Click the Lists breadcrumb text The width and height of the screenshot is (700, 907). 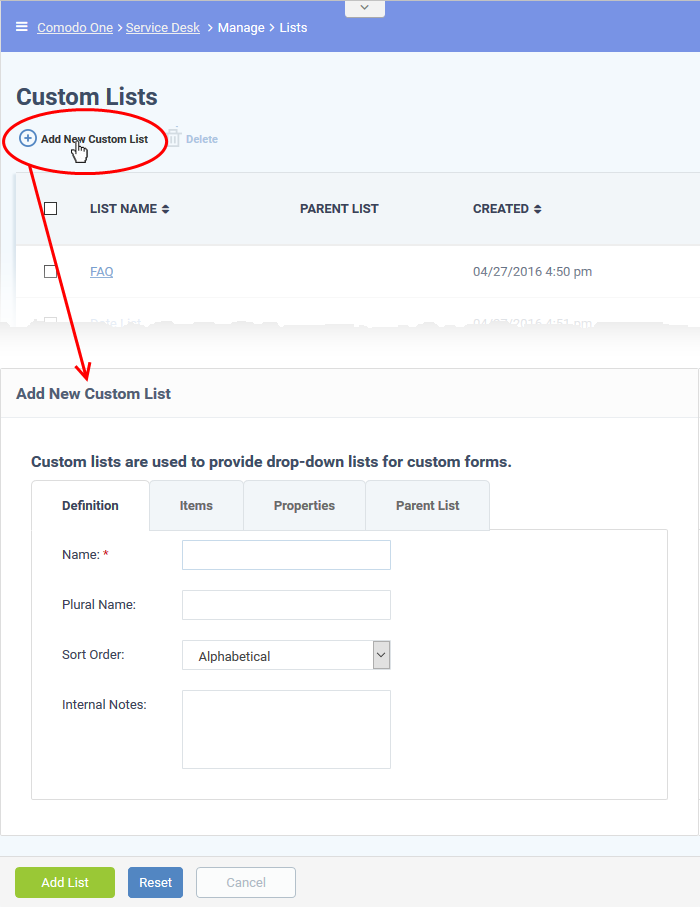coord(293,27)
